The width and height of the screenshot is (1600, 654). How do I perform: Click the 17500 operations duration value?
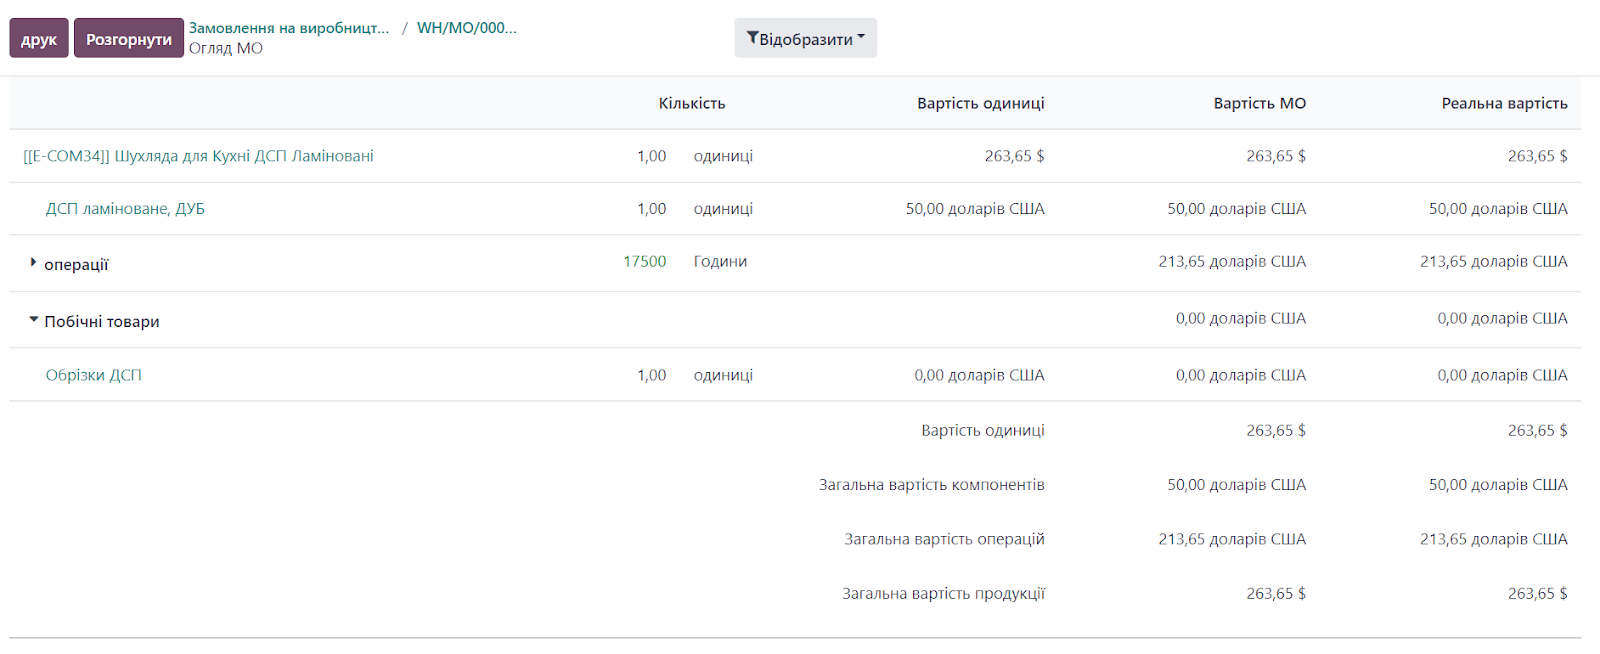pyautogui.click(x=644, y=261)
